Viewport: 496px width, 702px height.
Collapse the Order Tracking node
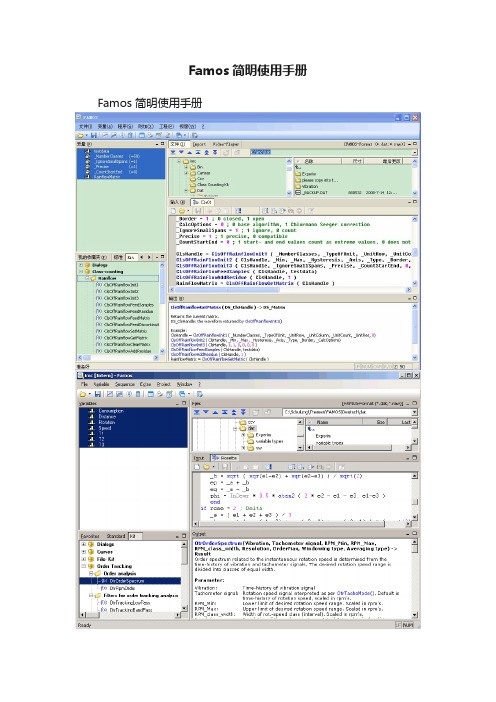click(84, 566)
